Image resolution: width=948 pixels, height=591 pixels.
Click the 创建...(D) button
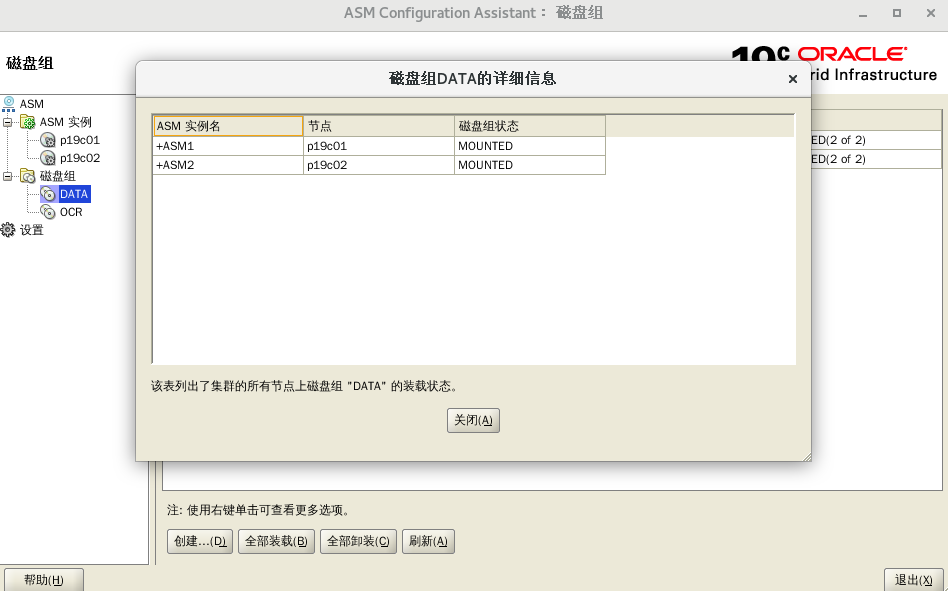(200, 541)
